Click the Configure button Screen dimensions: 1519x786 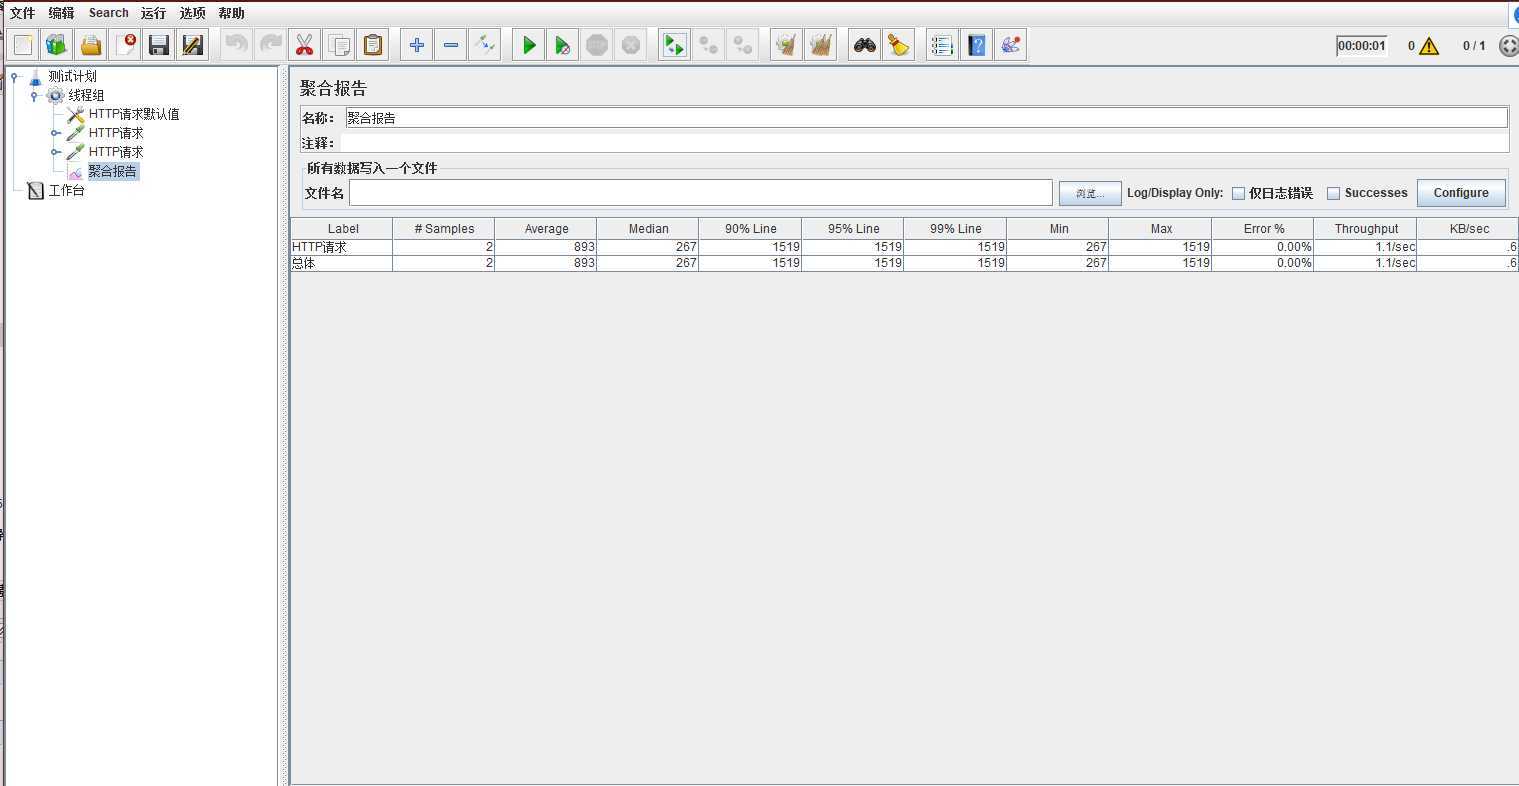pyautogui.click(x=1460, y=193)
